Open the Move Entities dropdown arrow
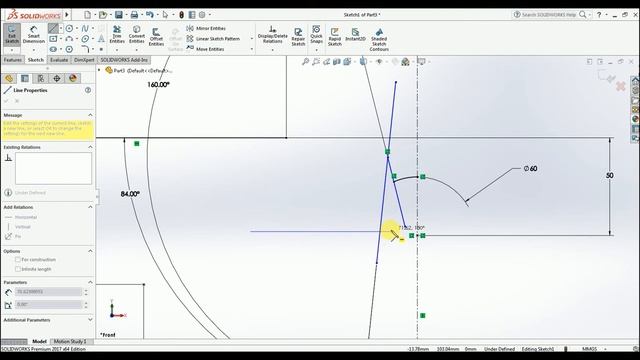This screenshot has width=640, height=360. [x=251, y=49]
